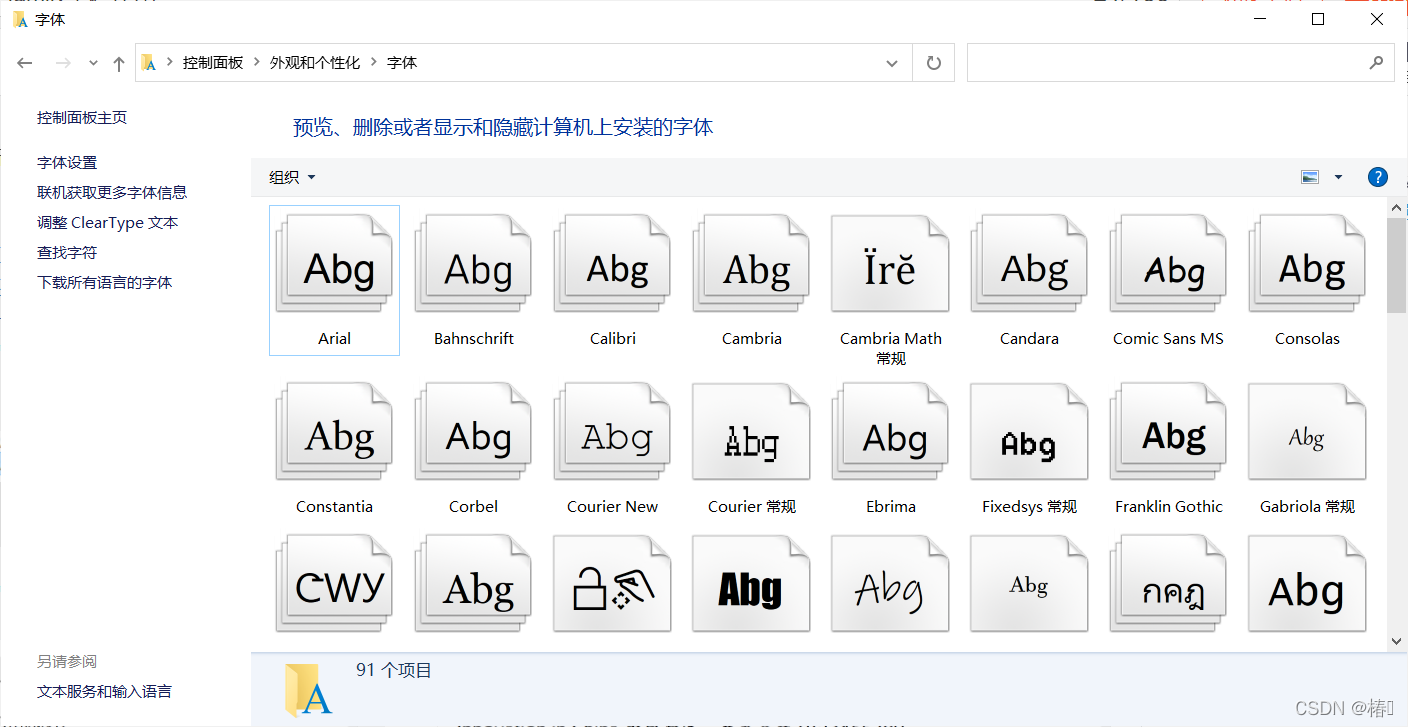
Task: Select the Franklin Gothic font icon
Action: click(x=1168, y=431)
